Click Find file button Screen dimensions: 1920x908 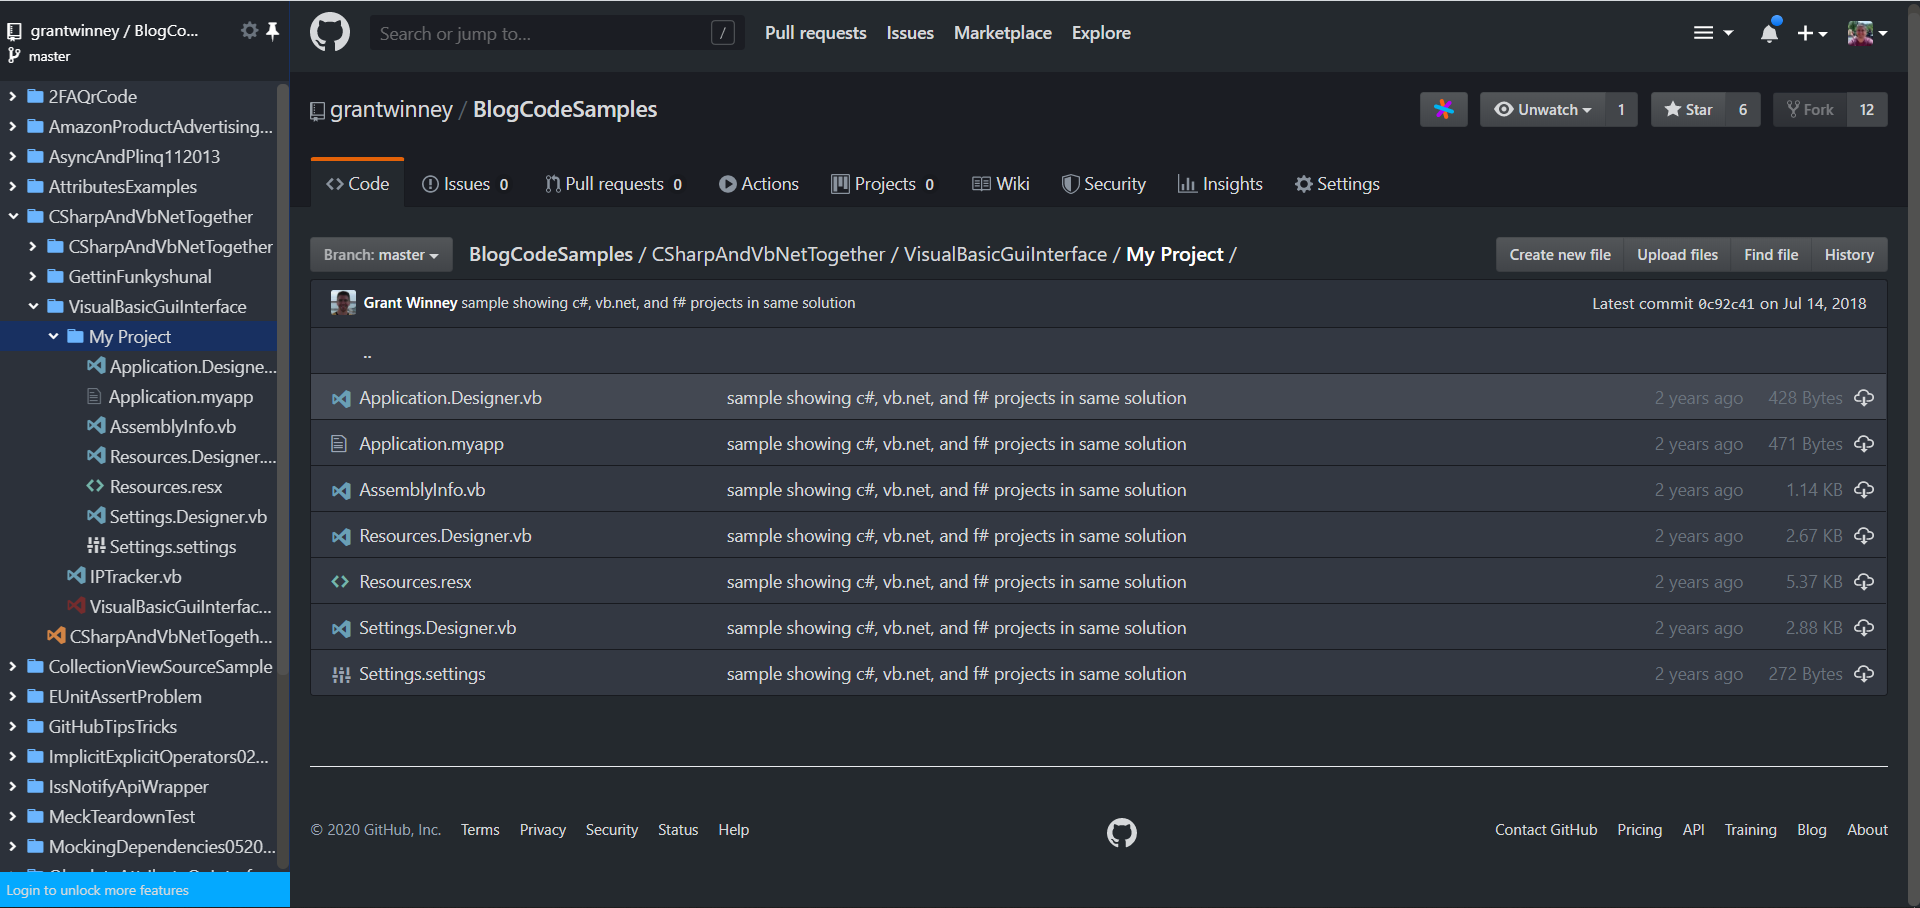coord(1771,255)
